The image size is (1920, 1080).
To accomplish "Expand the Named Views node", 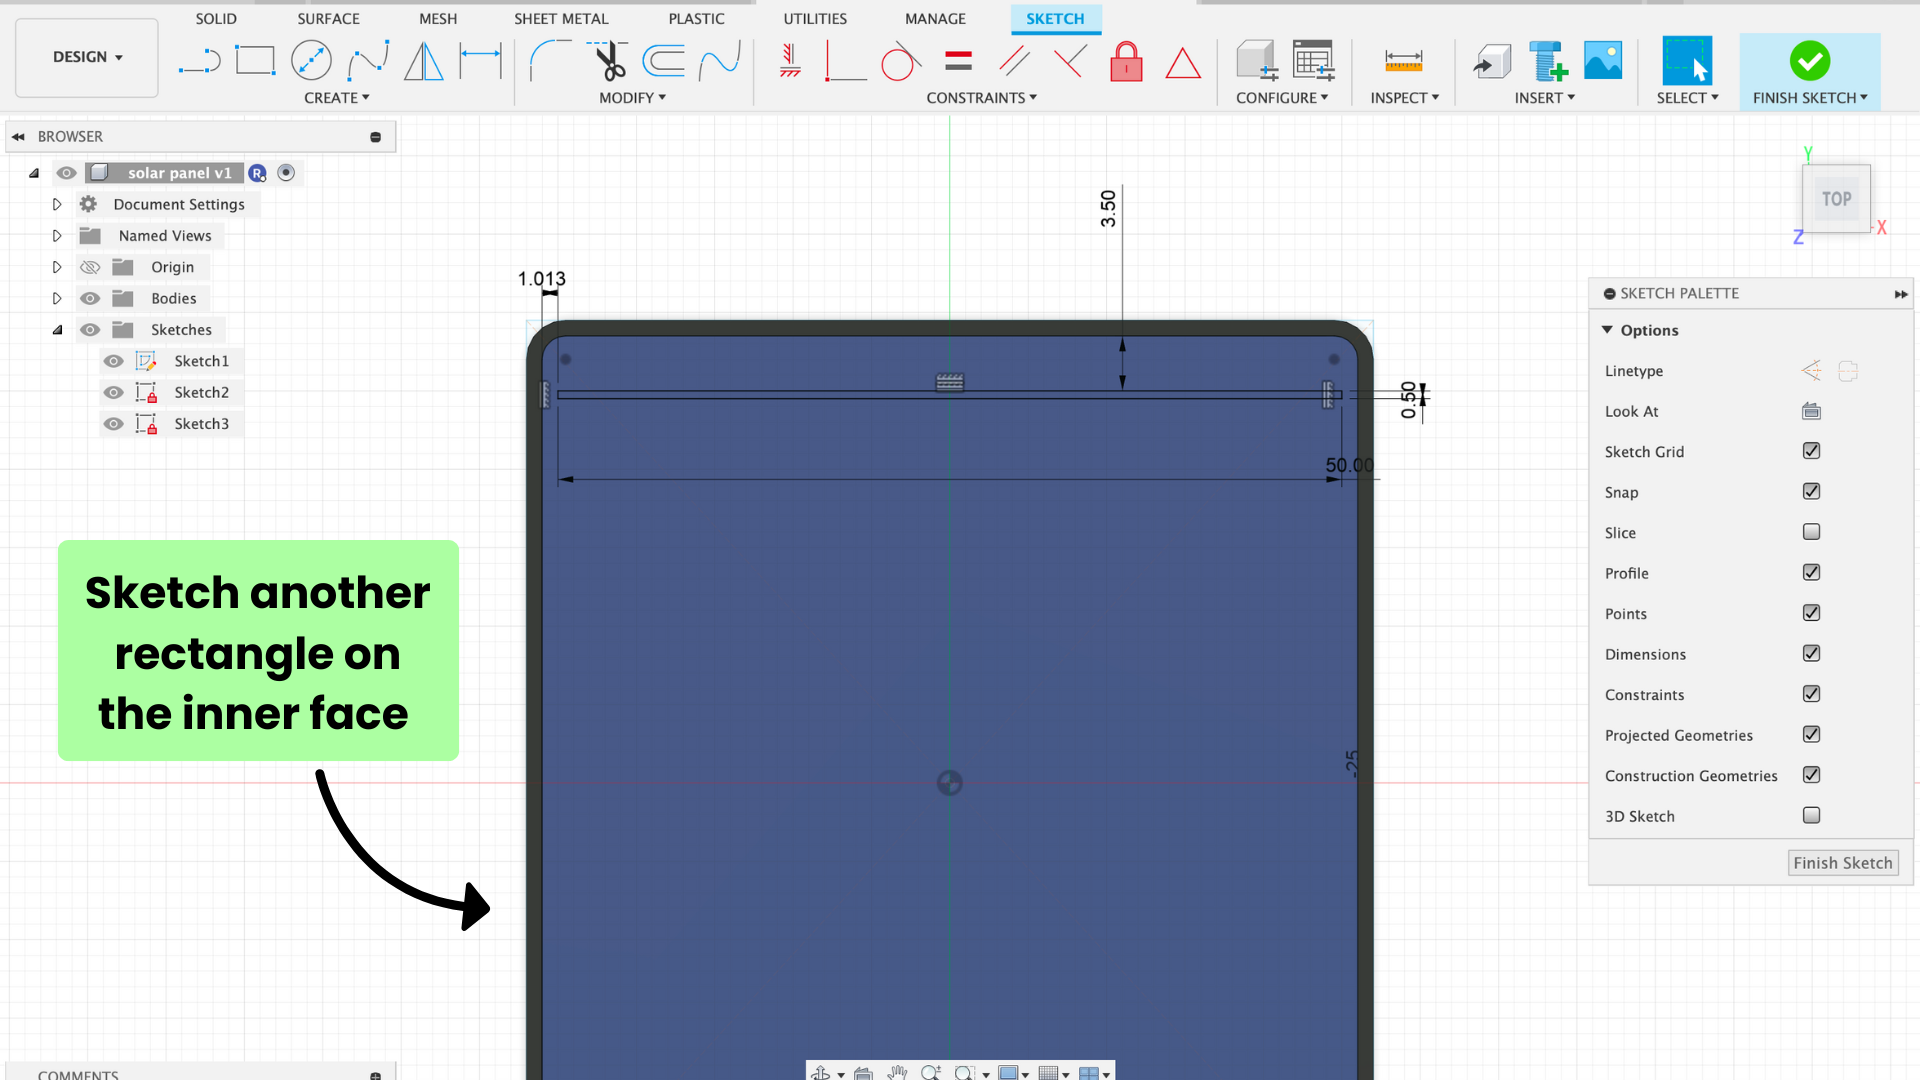I will pos(57,236).
